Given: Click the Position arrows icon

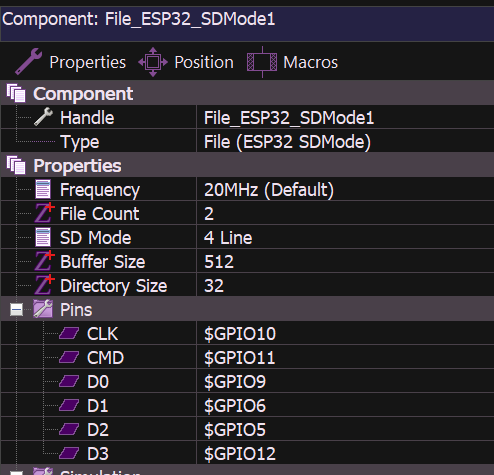Looking at the screenshot, I should click(153, 62).
